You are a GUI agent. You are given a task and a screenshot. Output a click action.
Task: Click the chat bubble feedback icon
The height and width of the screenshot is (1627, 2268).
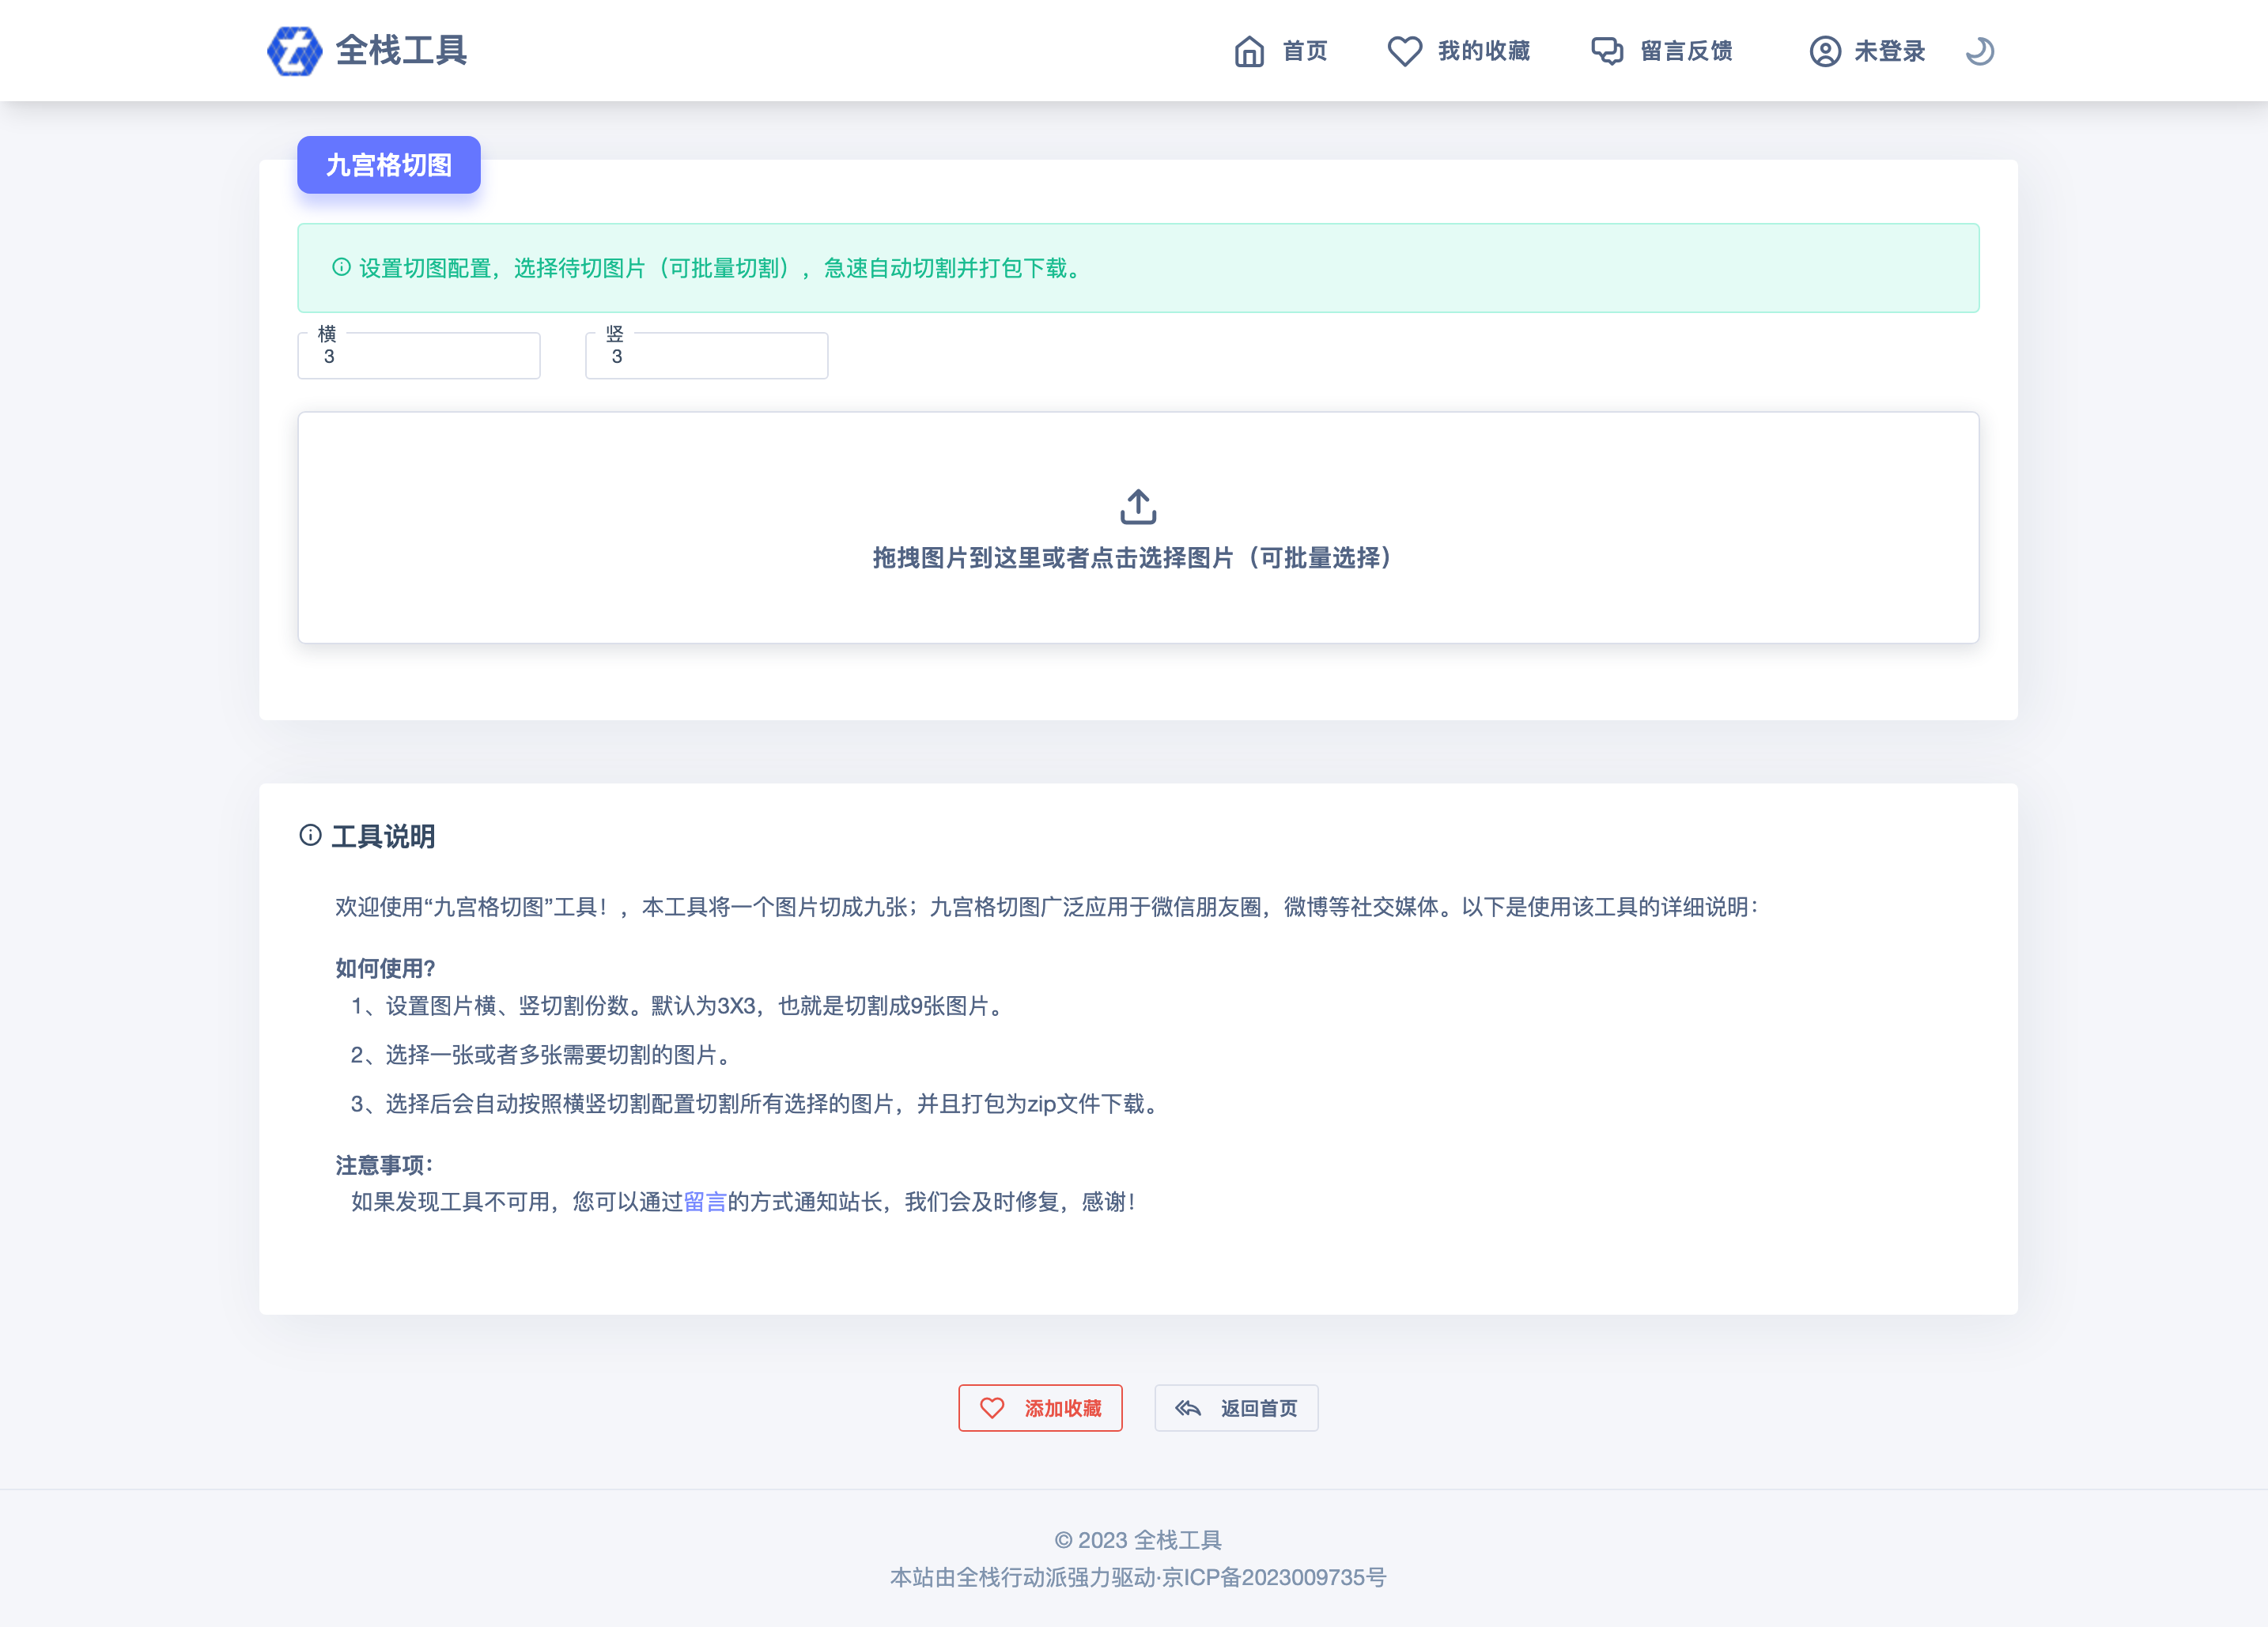[x=1607, y=51]
